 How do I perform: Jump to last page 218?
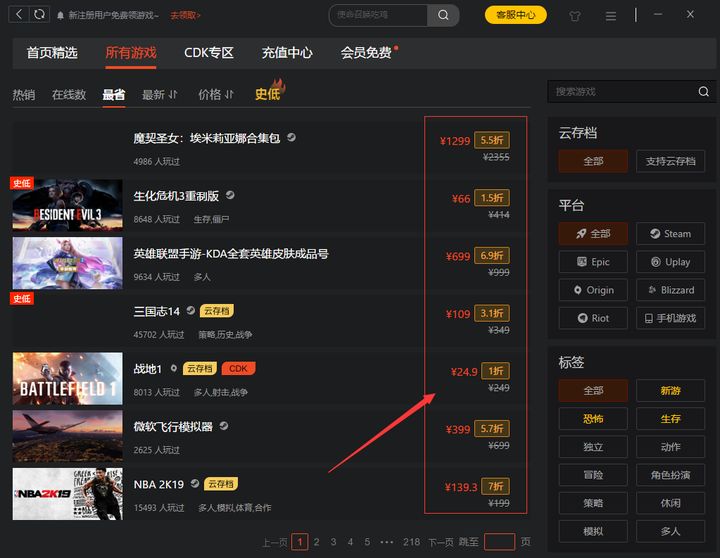(x=411, y=542)
